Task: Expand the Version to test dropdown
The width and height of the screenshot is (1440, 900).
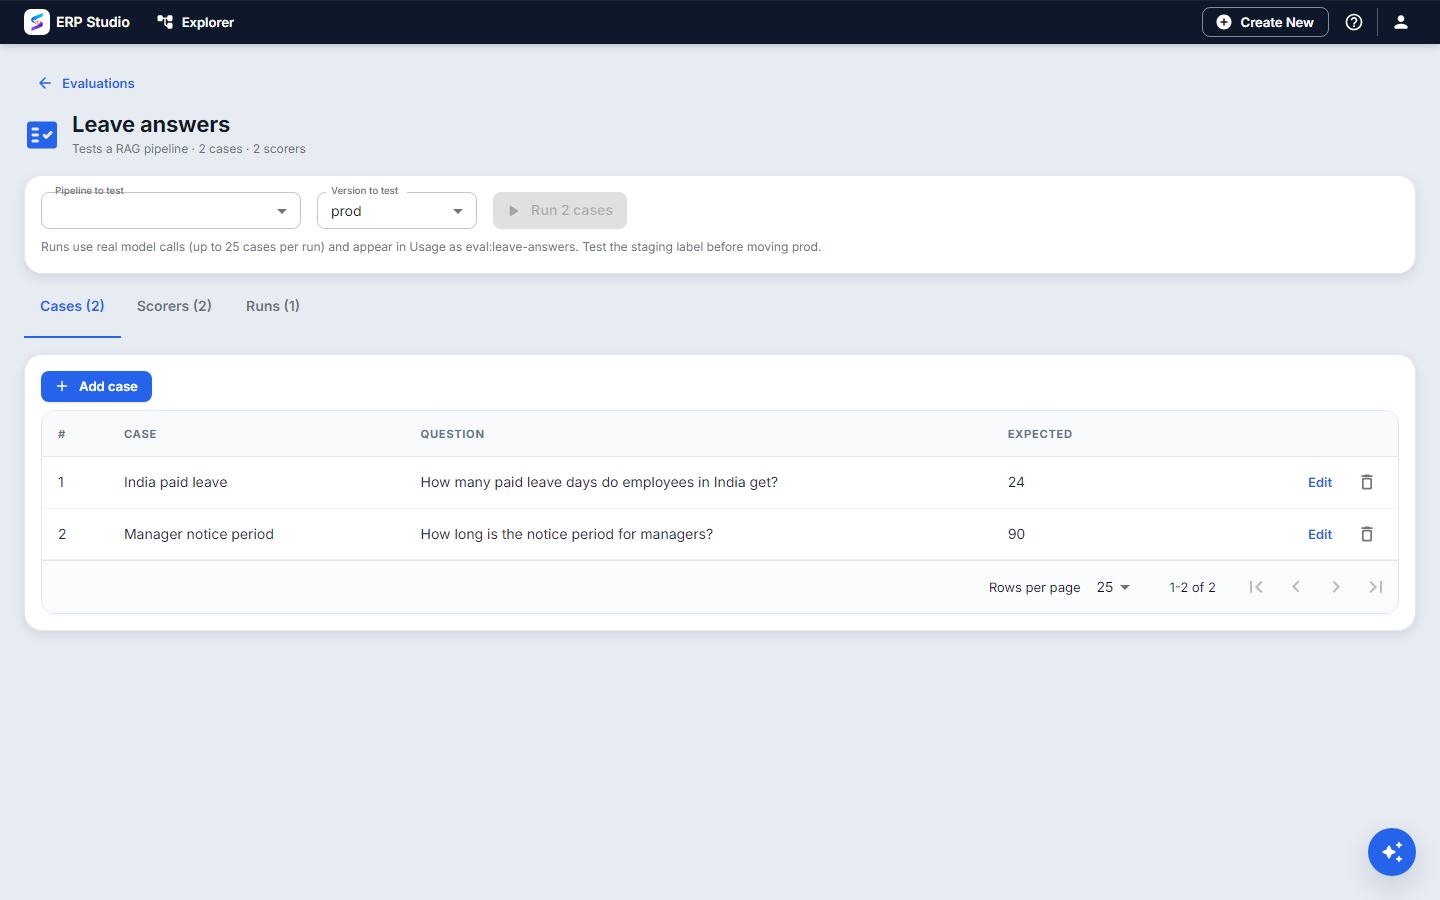Action: [397, 211]
